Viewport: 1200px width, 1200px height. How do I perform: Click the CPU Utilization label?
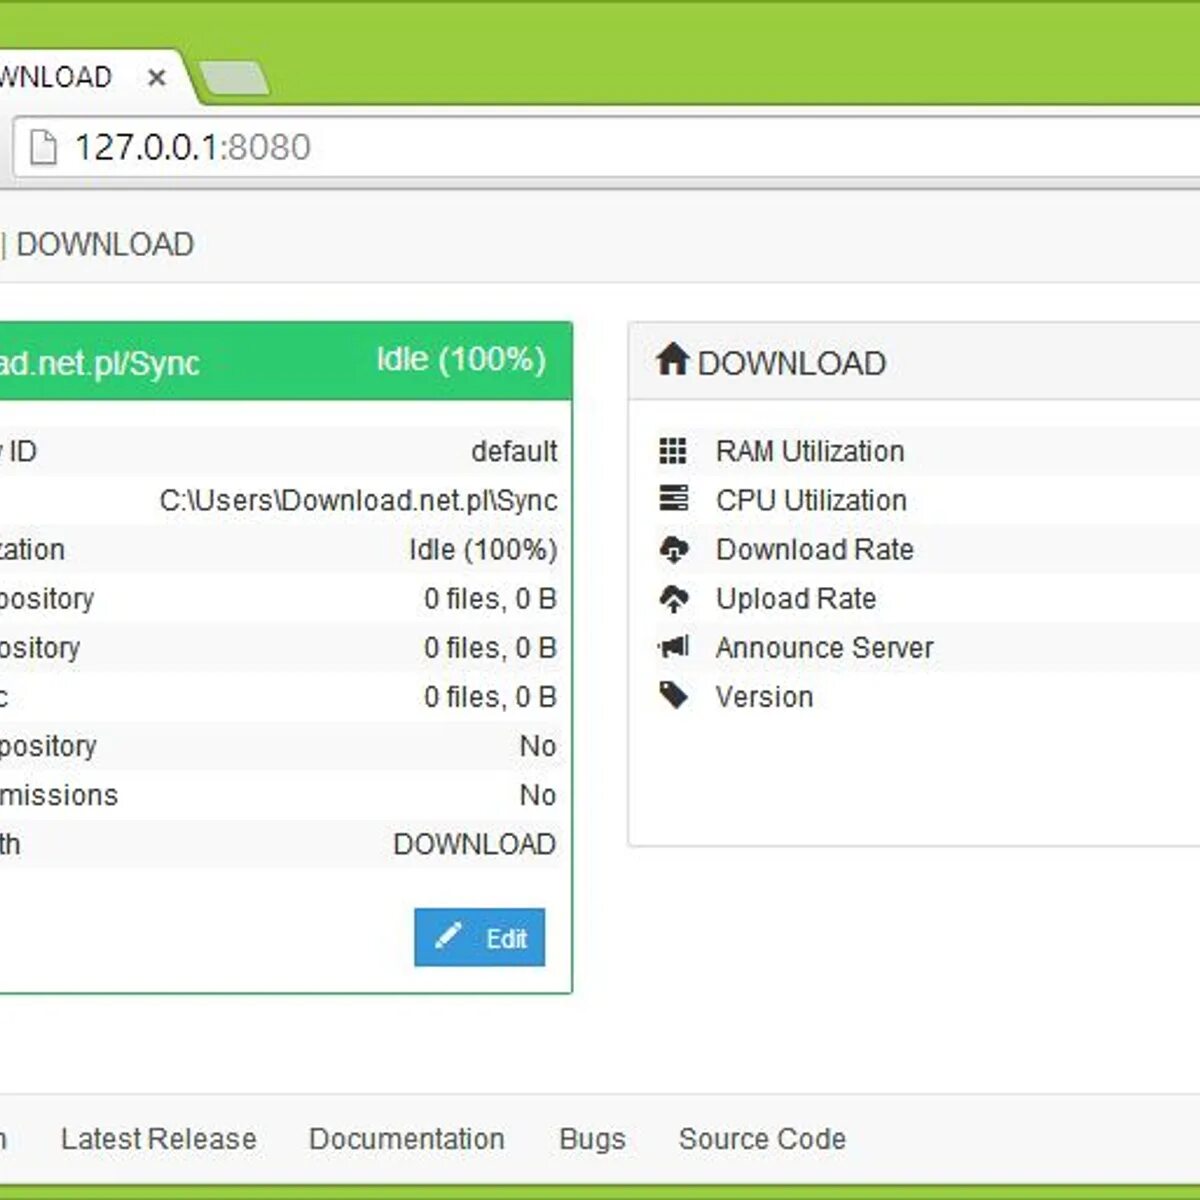(x=811, y=500)
